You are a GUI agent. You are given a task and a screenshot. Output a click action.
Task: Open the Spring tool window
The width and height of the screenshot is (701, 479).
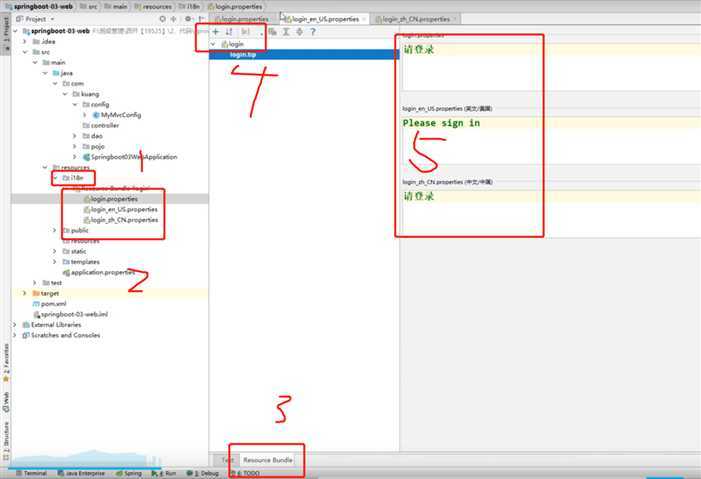click(129, 473)
